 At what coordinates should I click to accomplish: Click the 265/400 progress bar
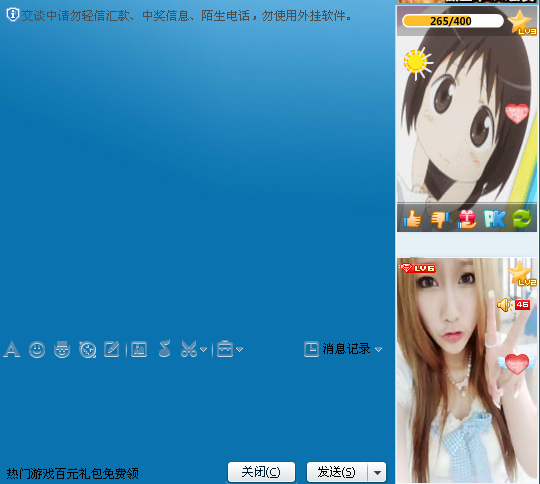(x=453, y=21)
